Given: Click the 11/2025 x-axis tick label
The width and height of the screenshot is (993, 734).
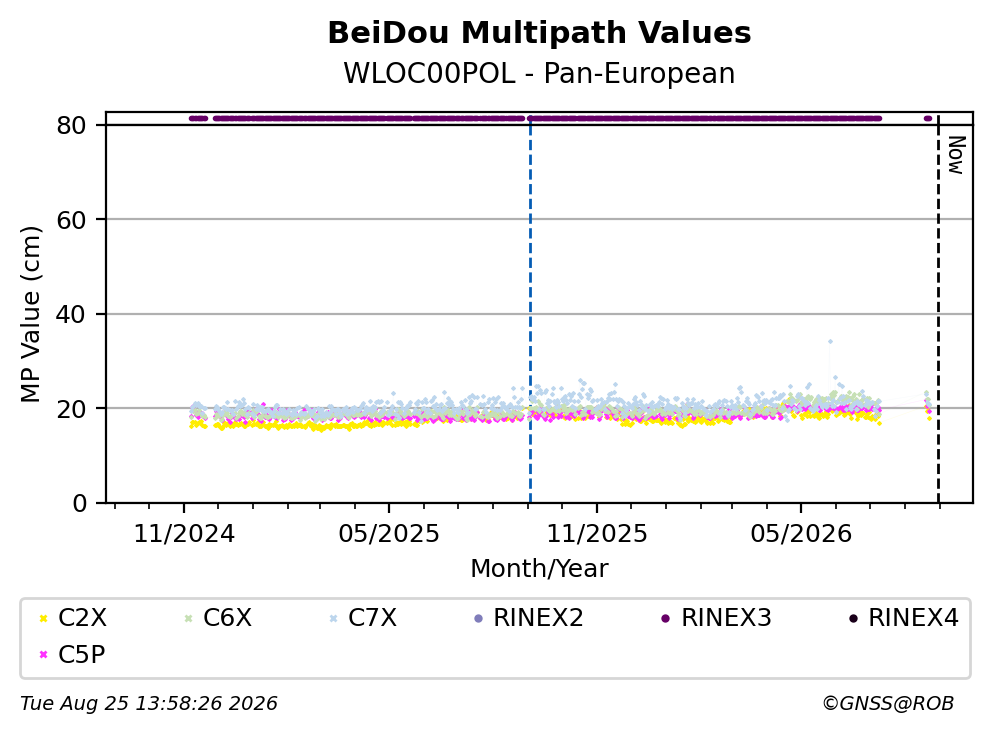Looking at the screenshot, I should pos(597,535).
